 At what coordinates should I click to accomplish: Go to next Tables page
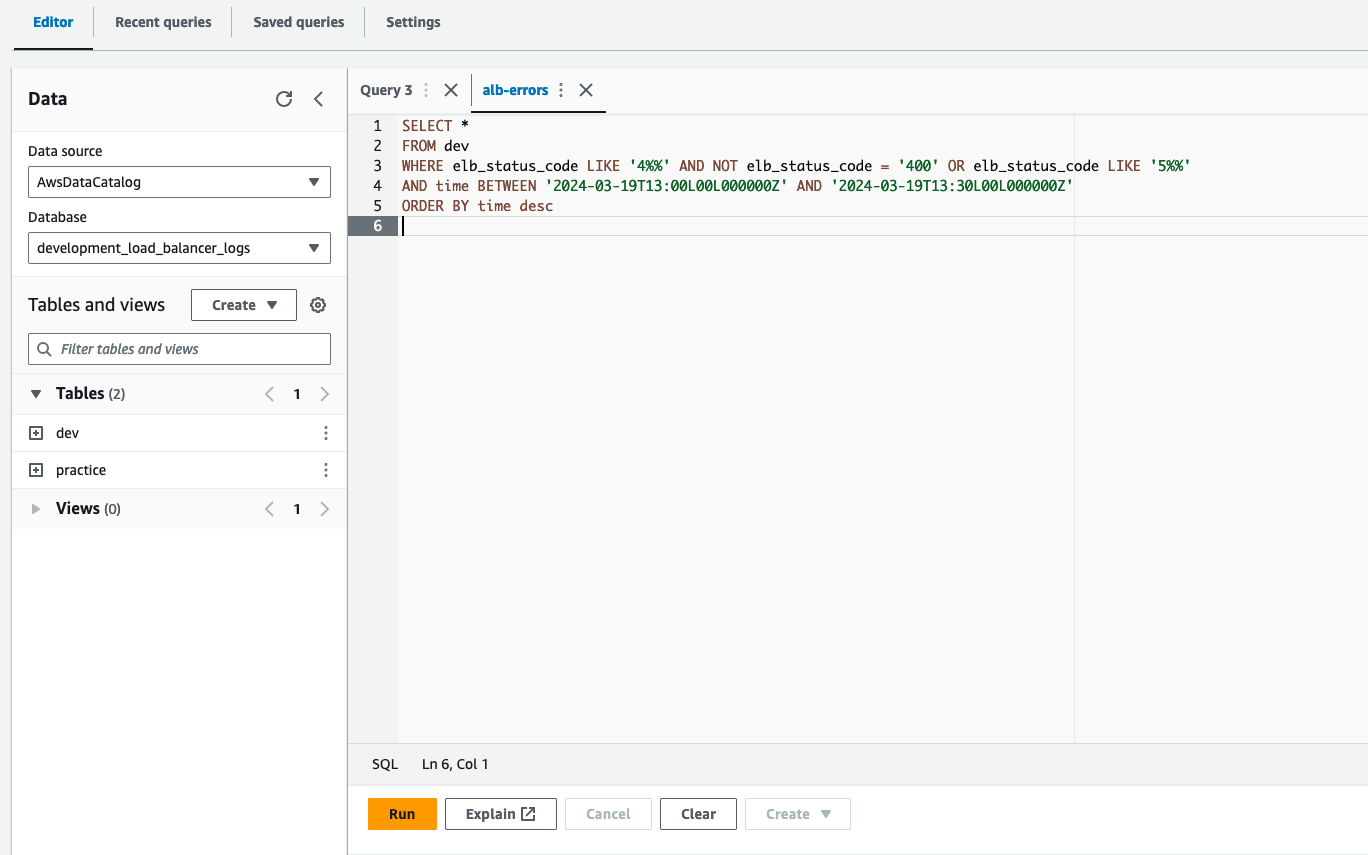click(x=324, y=394)
